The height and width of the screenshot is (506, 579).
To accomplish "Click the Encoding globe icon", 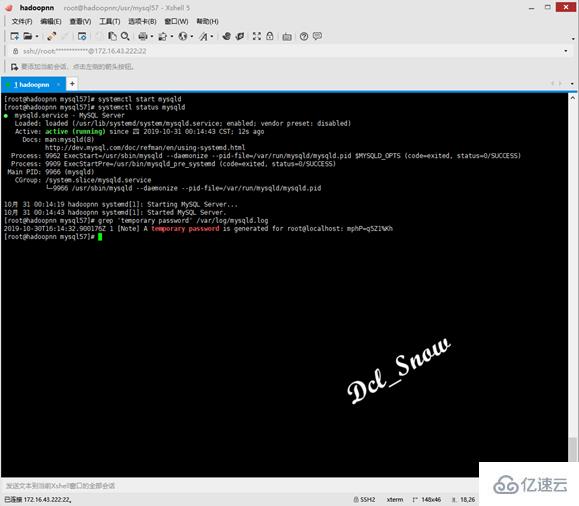I will pyautogui.click(x=183, y=36).
